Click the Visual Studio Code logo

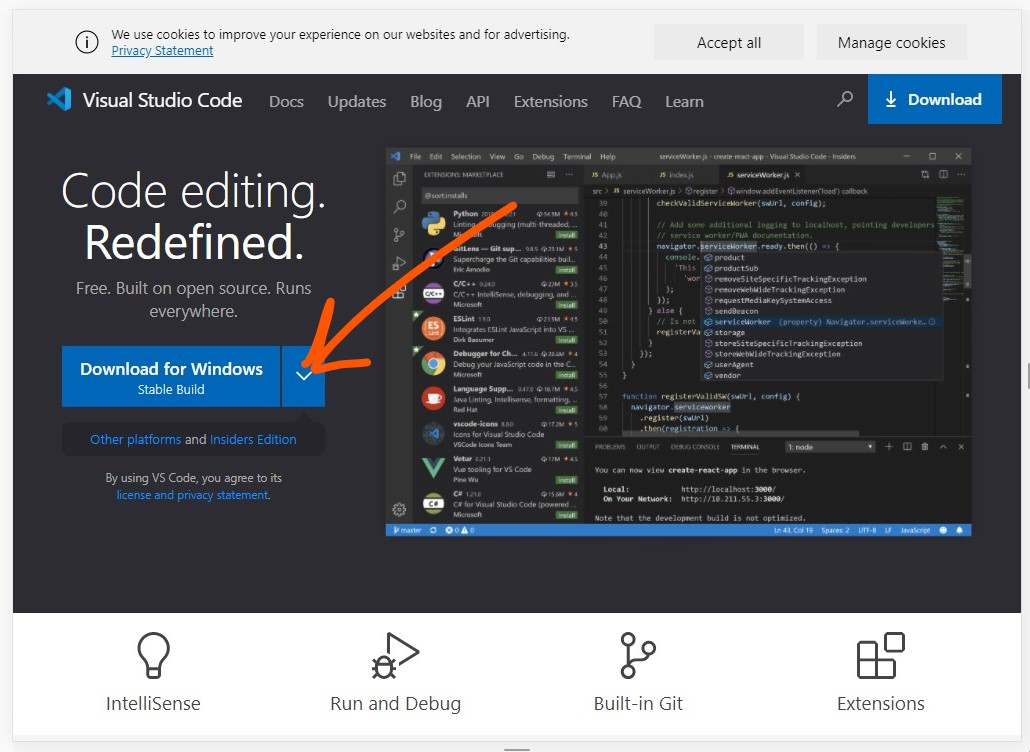click(x=59, y=99)
